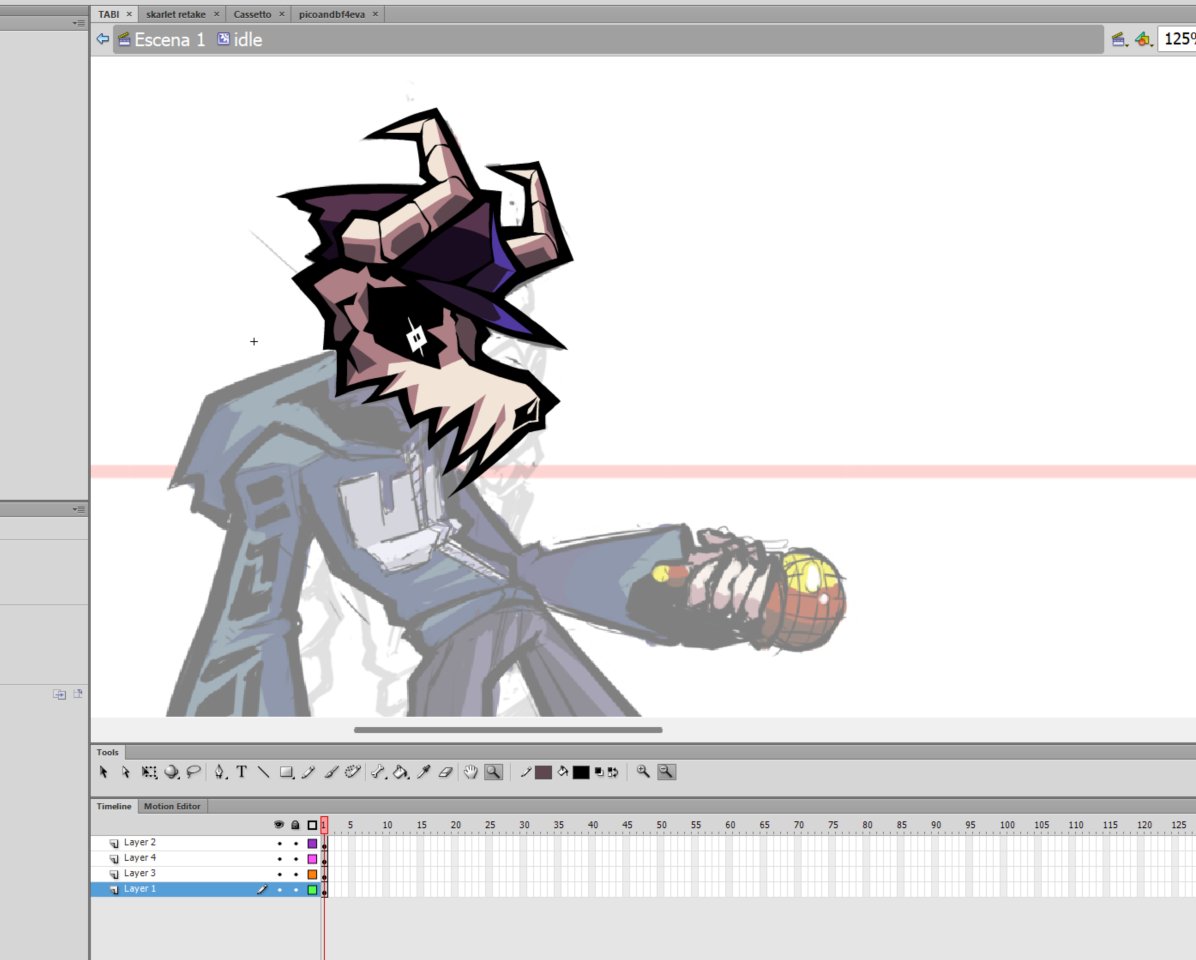Choose the Hand tool
Viewport: 1196px width, 960px height.
(471, 772)
